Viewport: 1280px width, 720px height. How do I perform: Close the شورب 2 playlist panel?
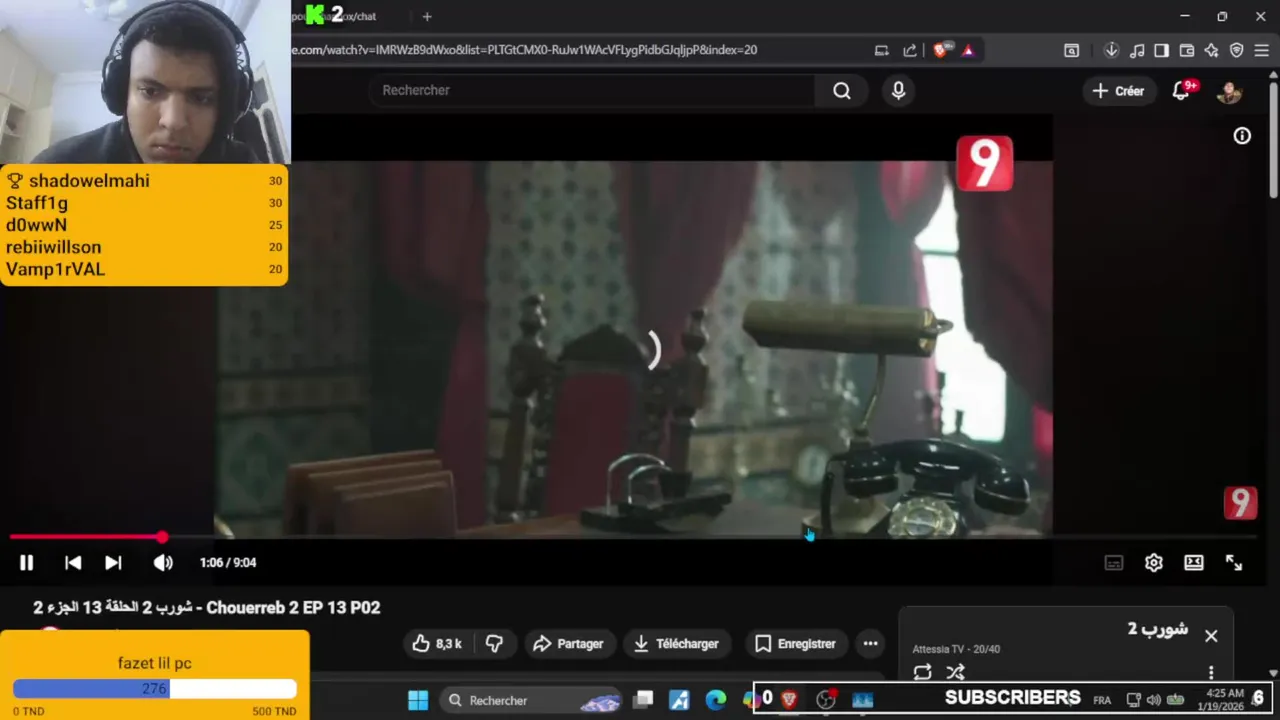(1211, 636)
